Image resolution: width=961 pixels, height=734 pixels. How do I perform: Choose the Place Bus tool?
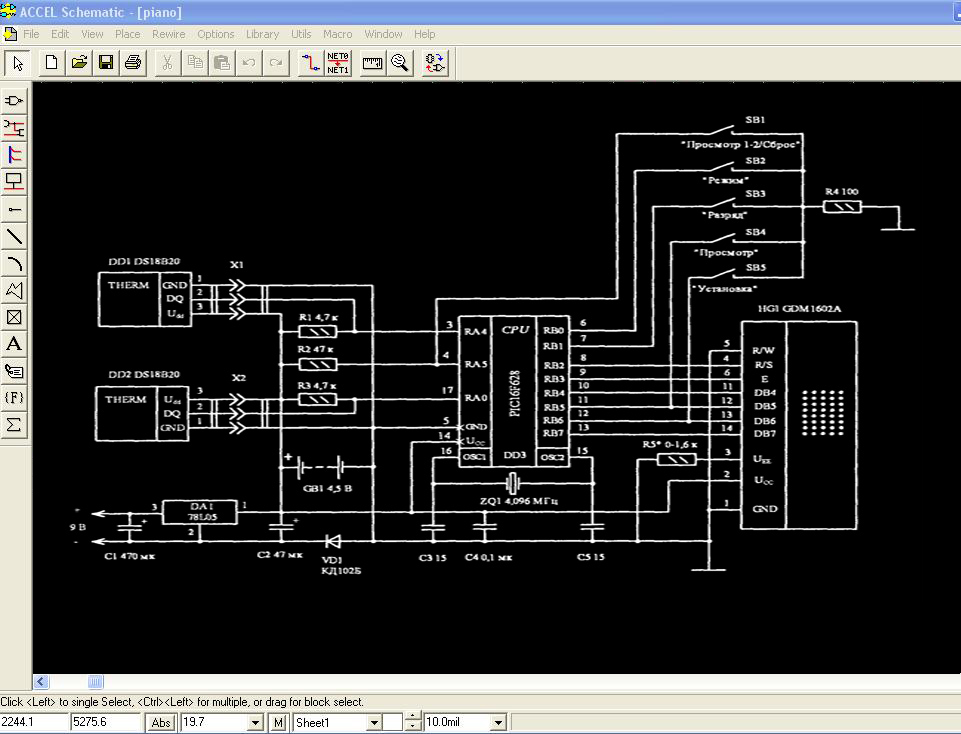(x=15, y=155)
